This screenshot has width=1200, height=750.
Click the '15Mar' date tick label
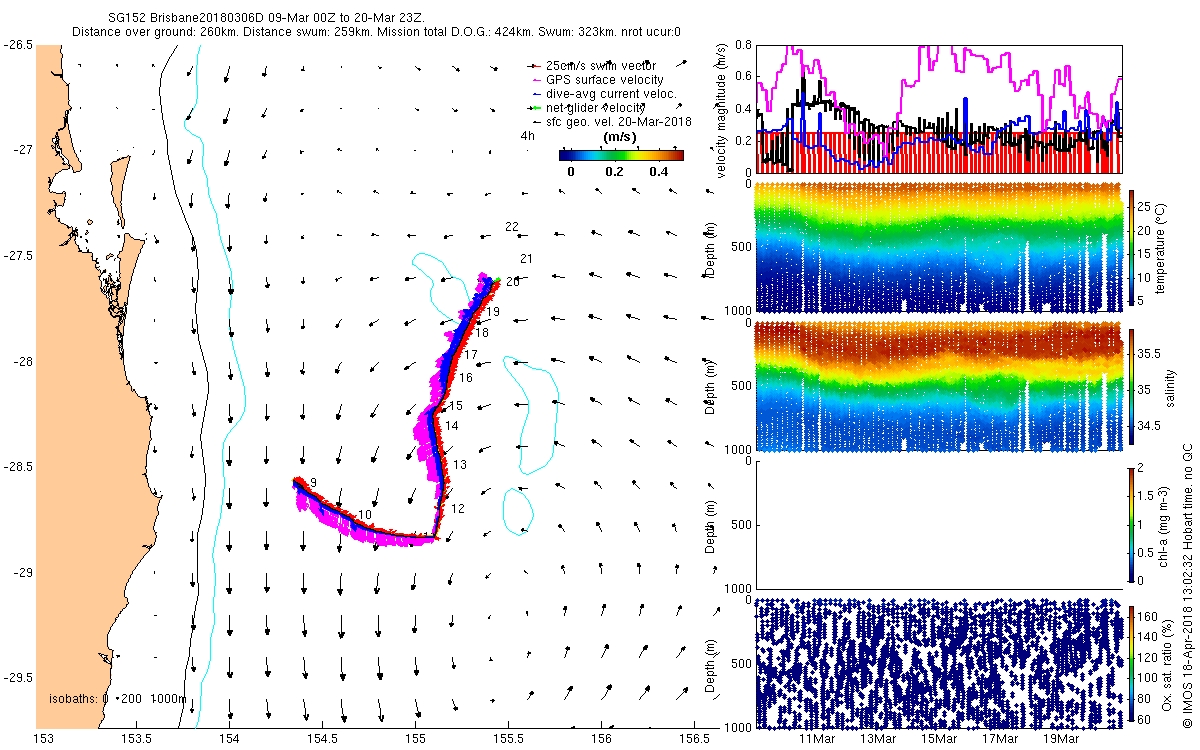[x=940, y=739]
